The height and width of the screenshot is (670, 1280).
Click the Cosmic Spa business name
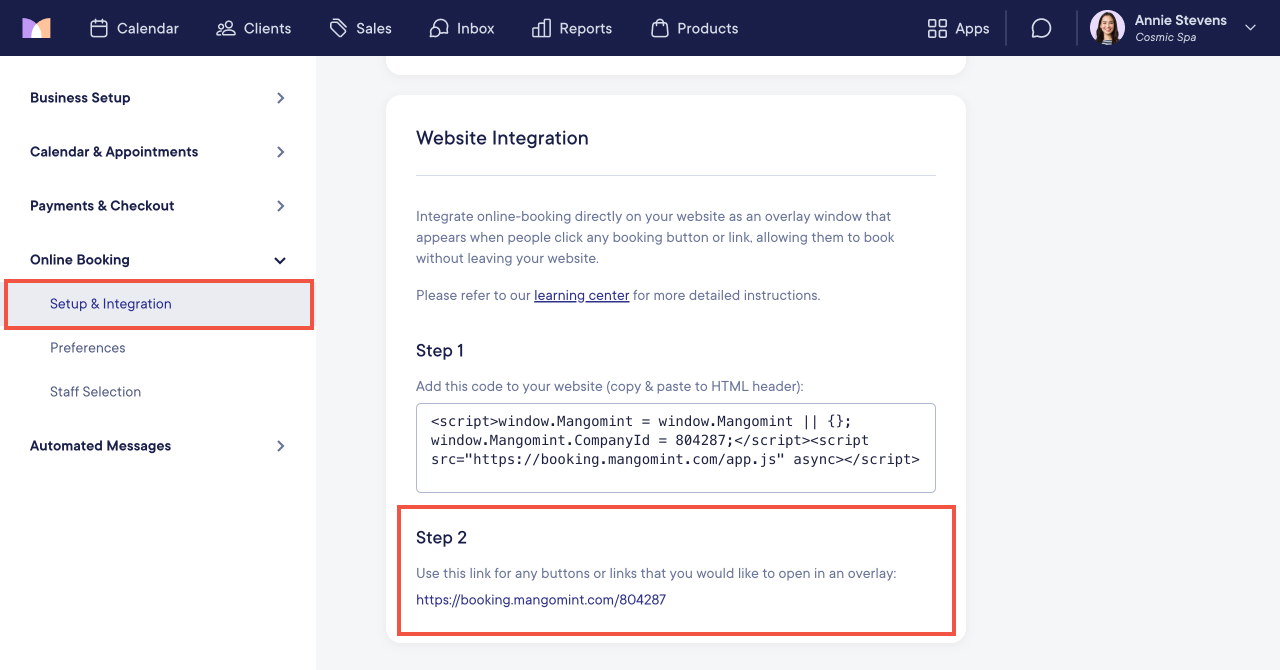pos(1166,38)
